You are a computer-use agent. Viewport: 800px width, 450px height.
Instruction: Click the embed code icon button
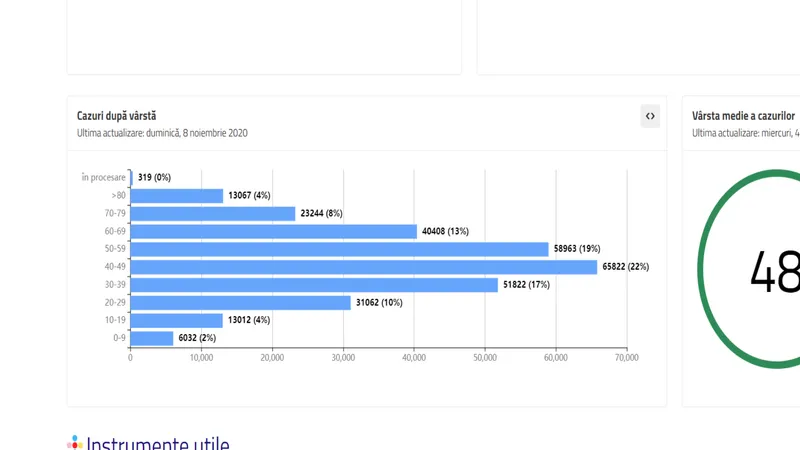point(650,116)
